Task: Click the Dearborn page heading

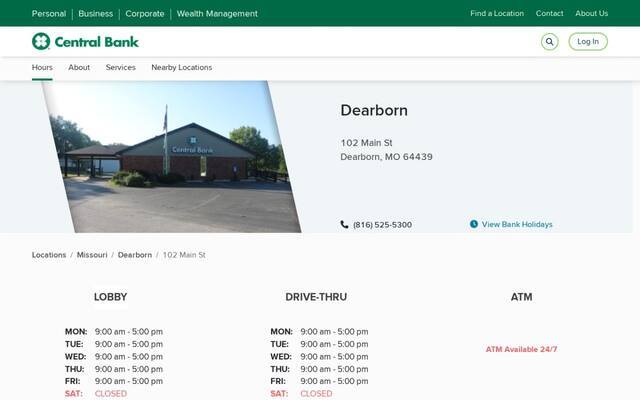Action: click(374, 110)
